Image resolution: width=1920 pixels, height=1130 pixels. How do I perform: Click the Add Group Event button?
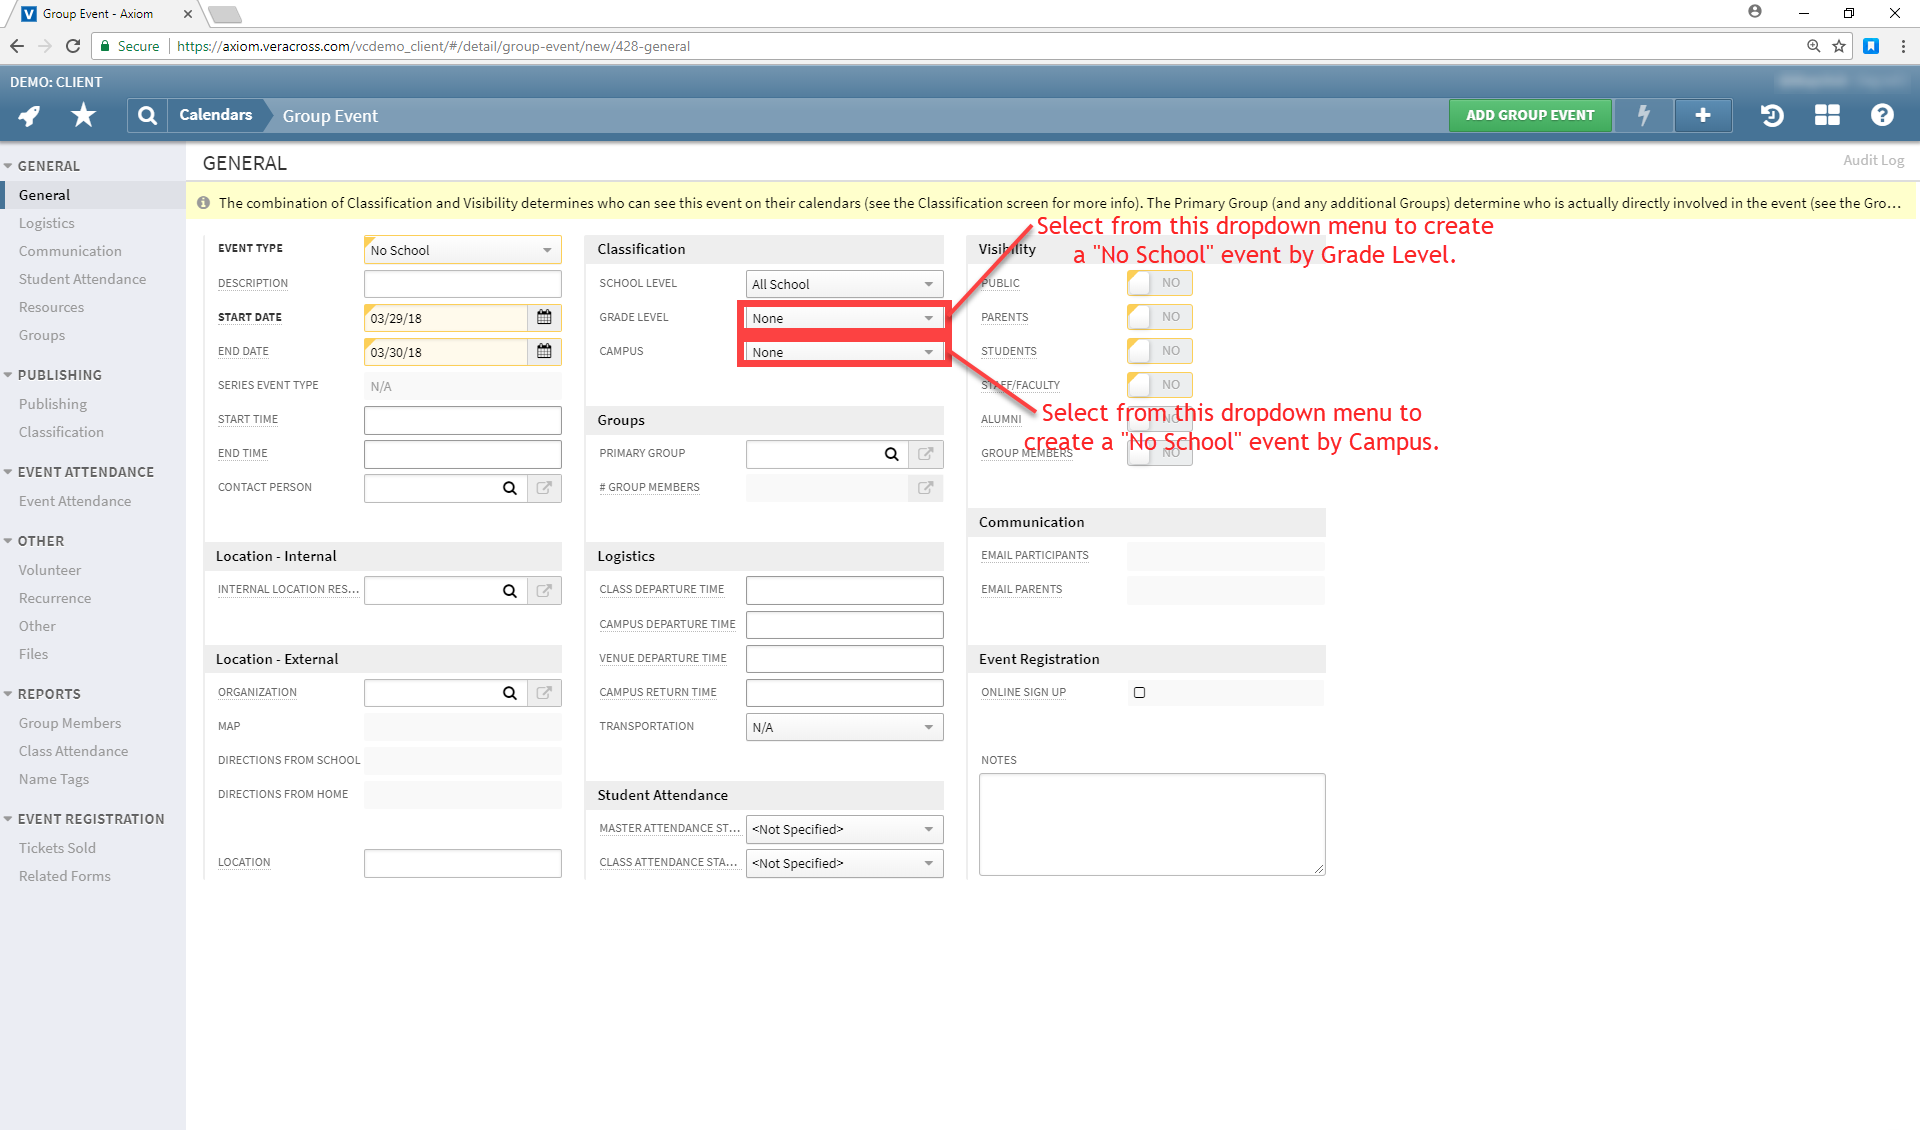tap(1529, 115)
